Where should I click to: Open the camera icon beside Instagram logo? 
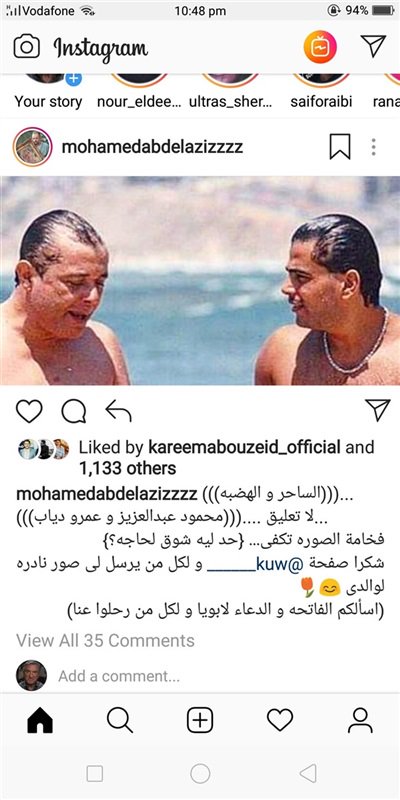(x=27, y=47)
